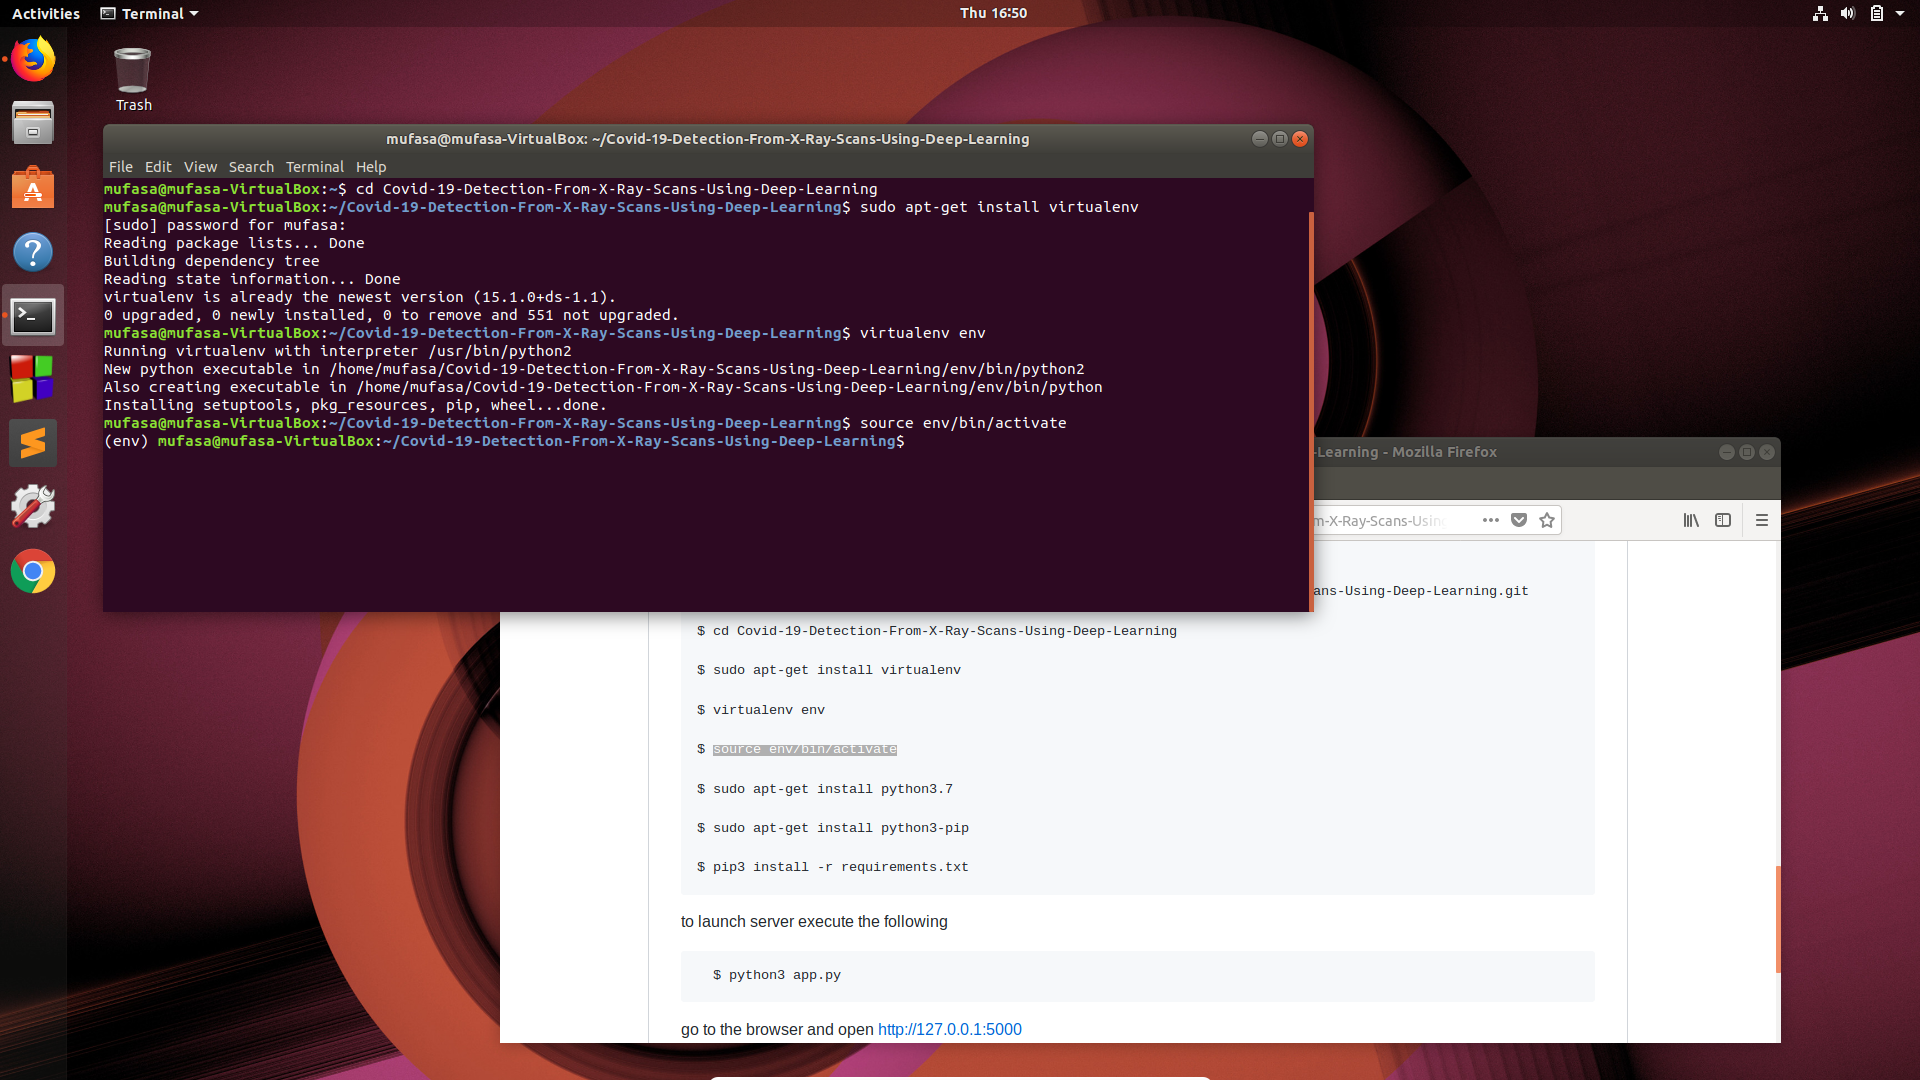Screen dimensions: 1920x1080
Task: Click the Firefox page vertical scrollbar
Action: [1777, 918]
